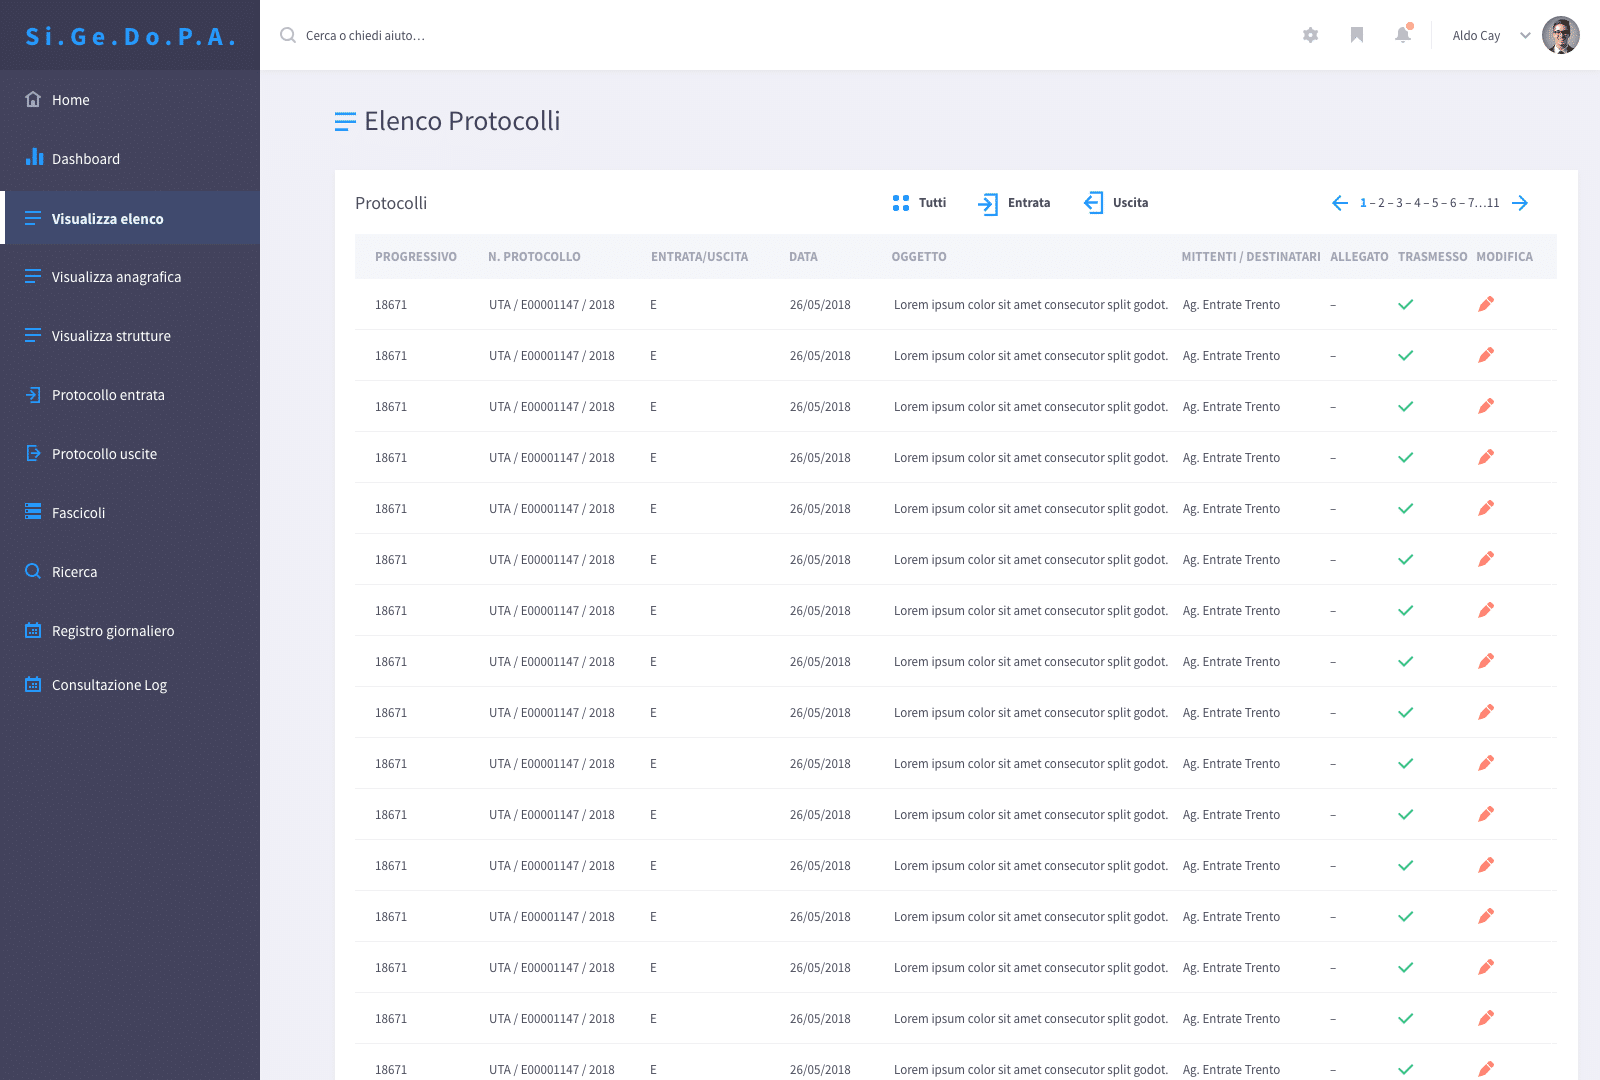1600x1080 pixels.
Task: Click the Ricerca magnifier icon in sidebar
Action: (33, 571)
